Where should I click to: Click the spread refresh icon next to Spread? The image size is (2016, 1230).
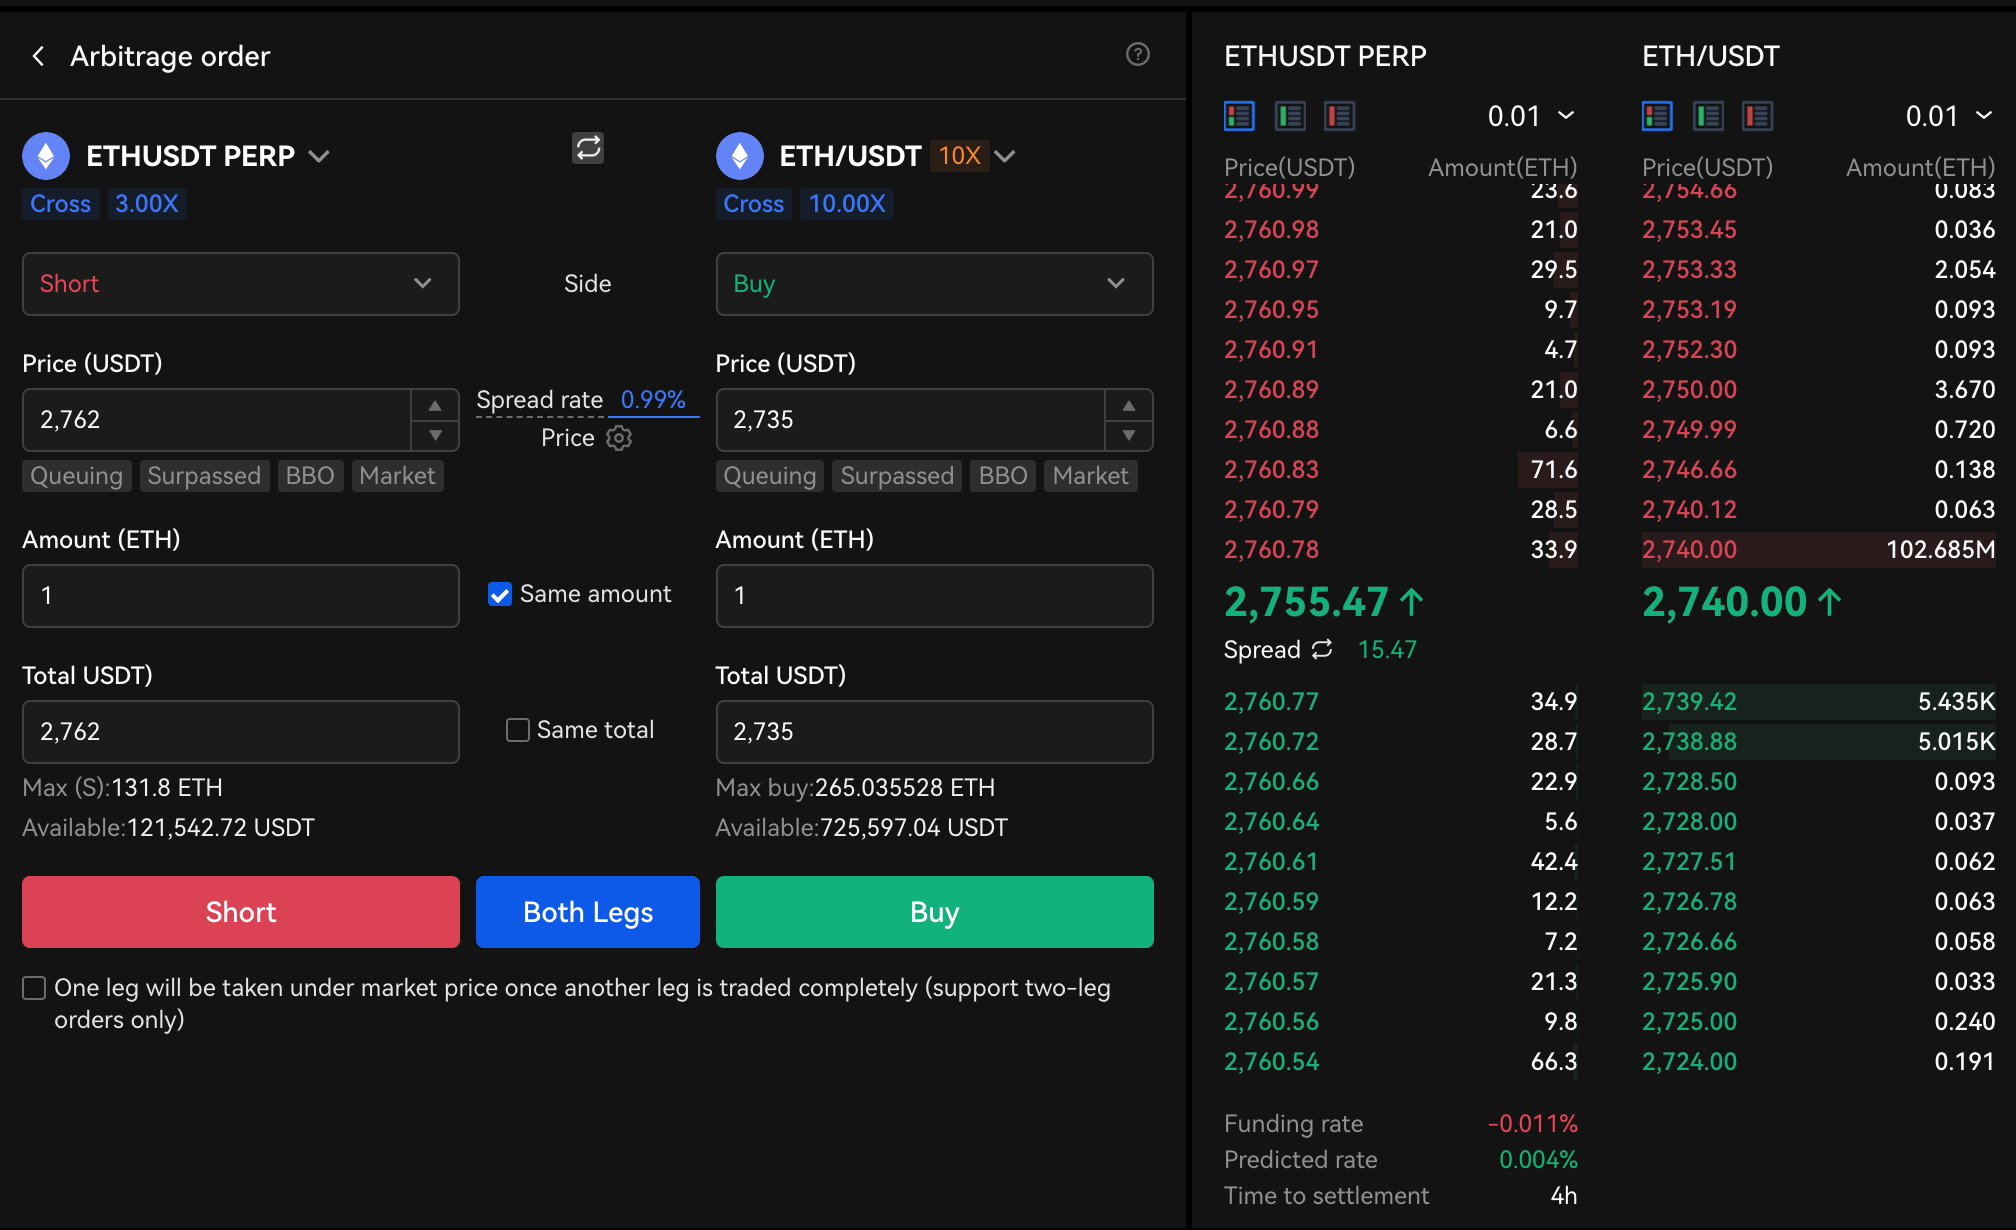point(1322,649)
